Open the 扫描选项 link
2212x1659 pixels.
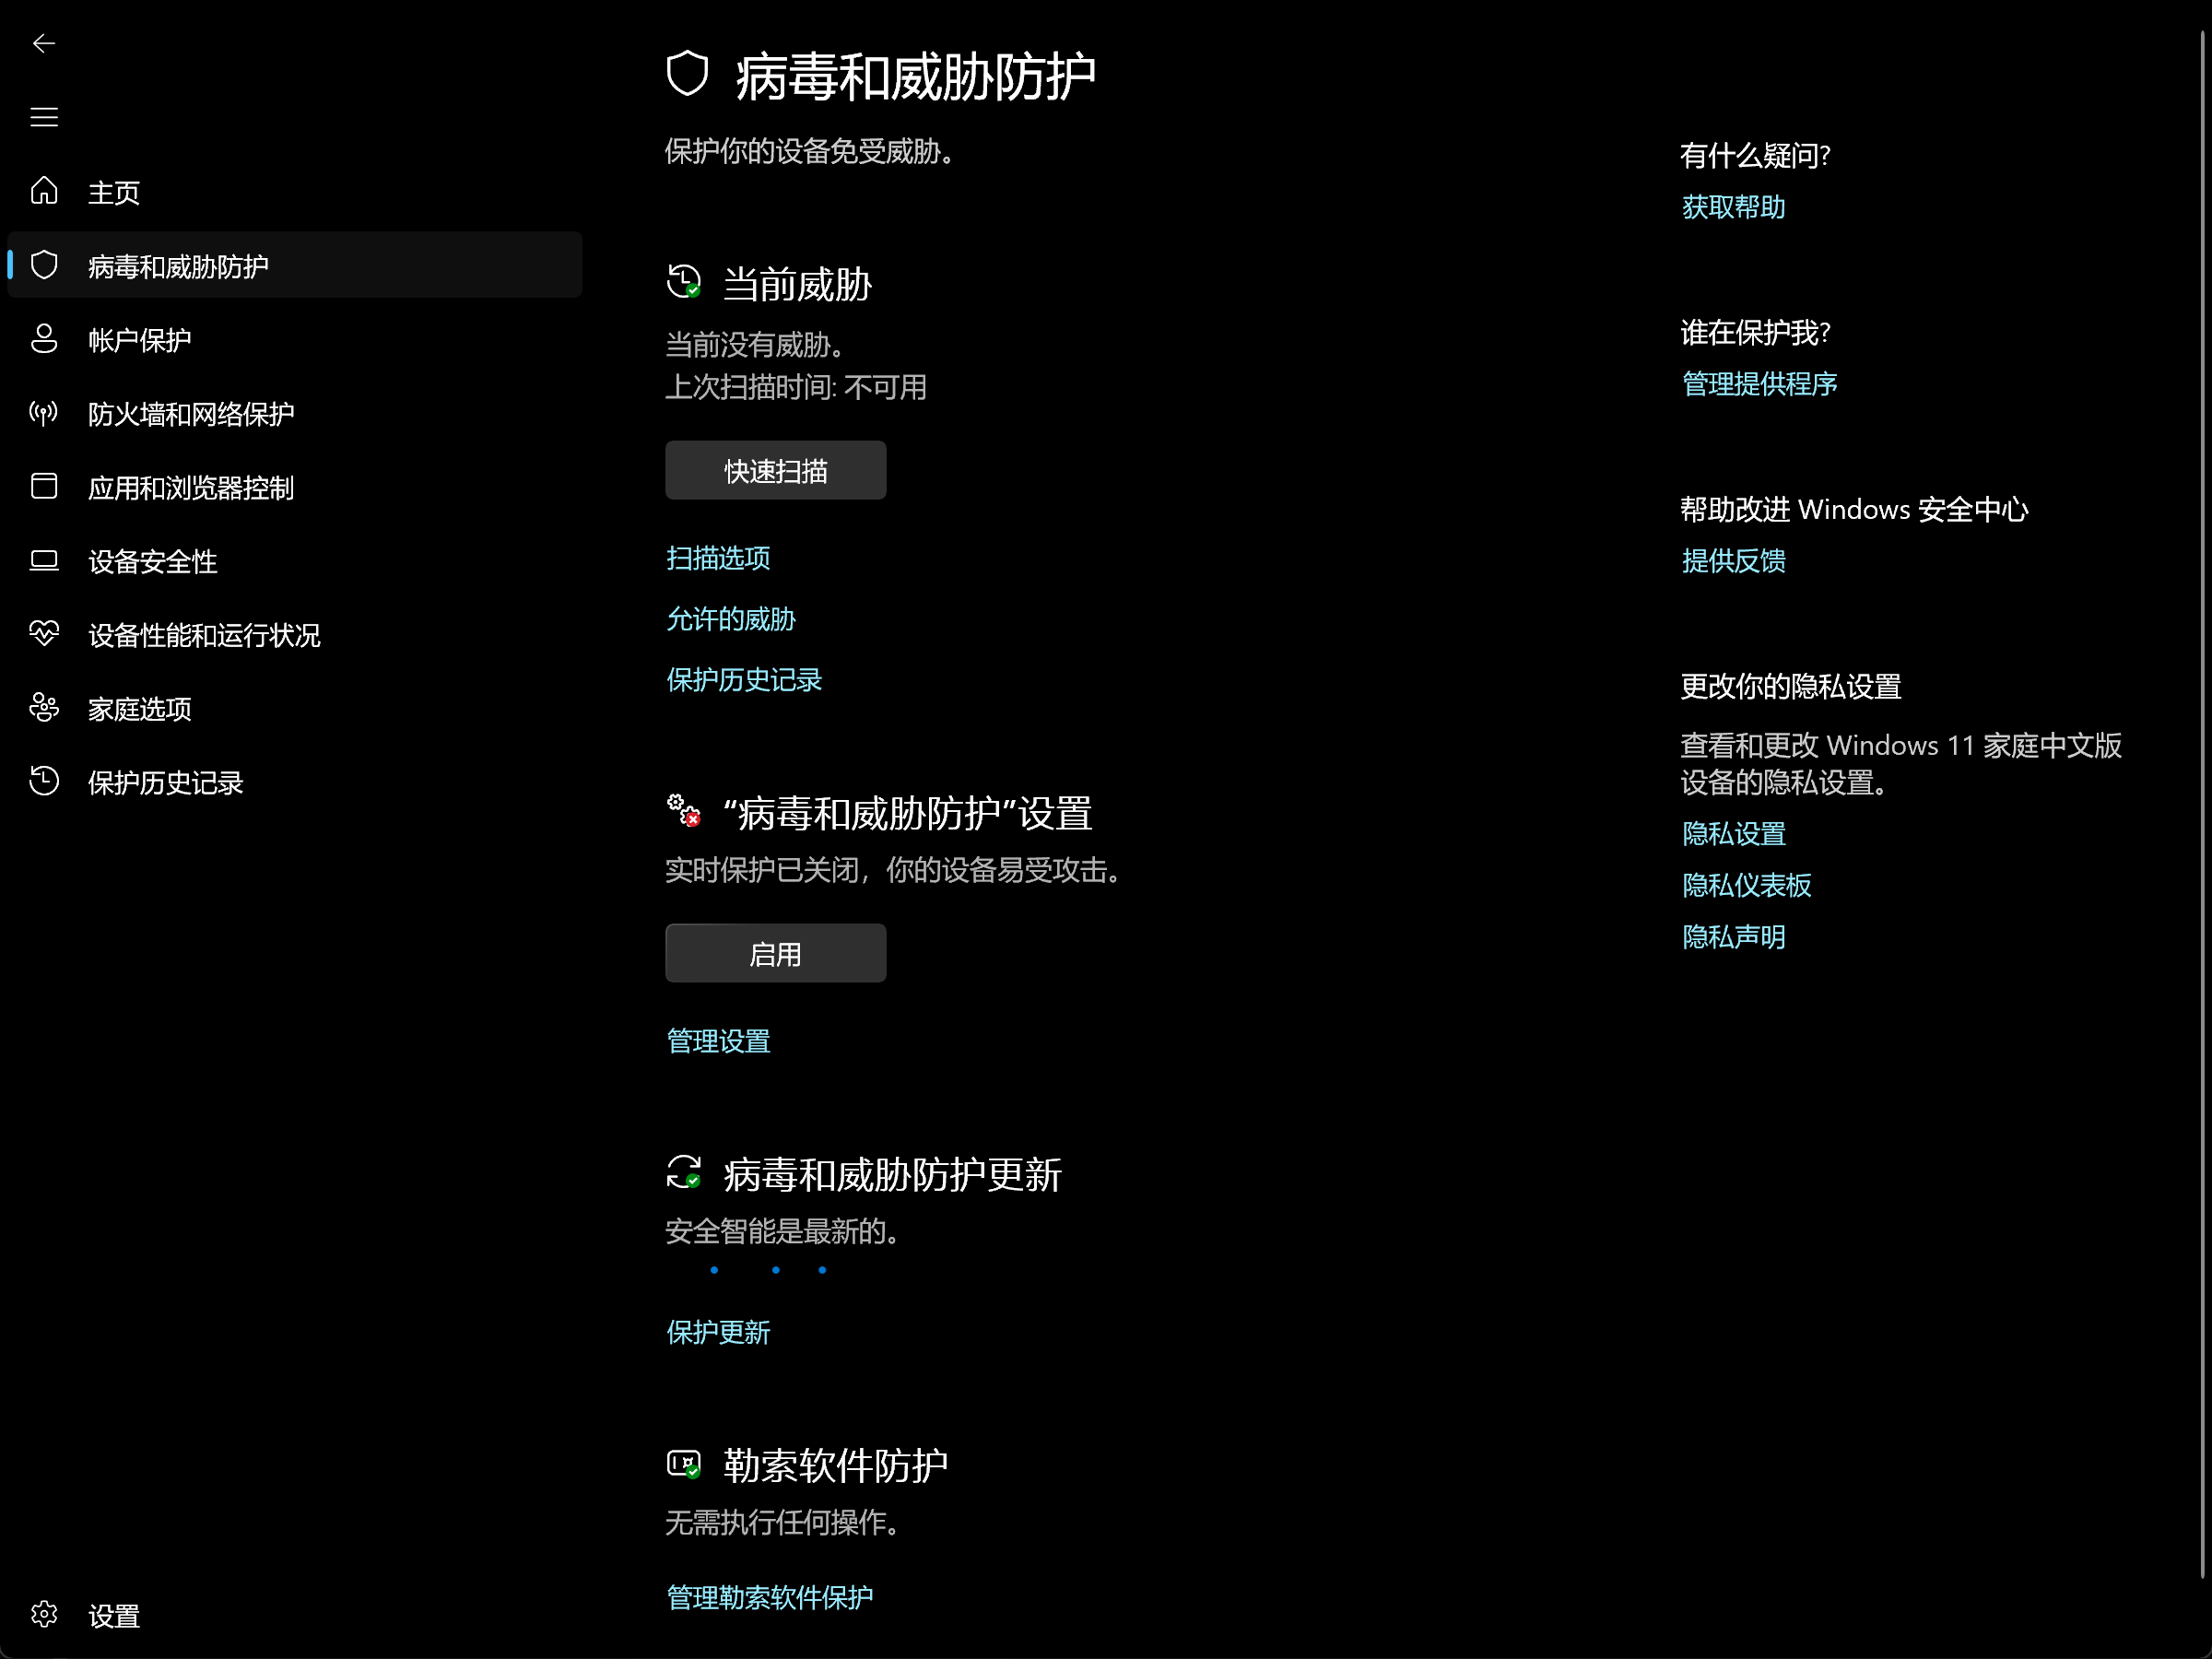(718, 558)
